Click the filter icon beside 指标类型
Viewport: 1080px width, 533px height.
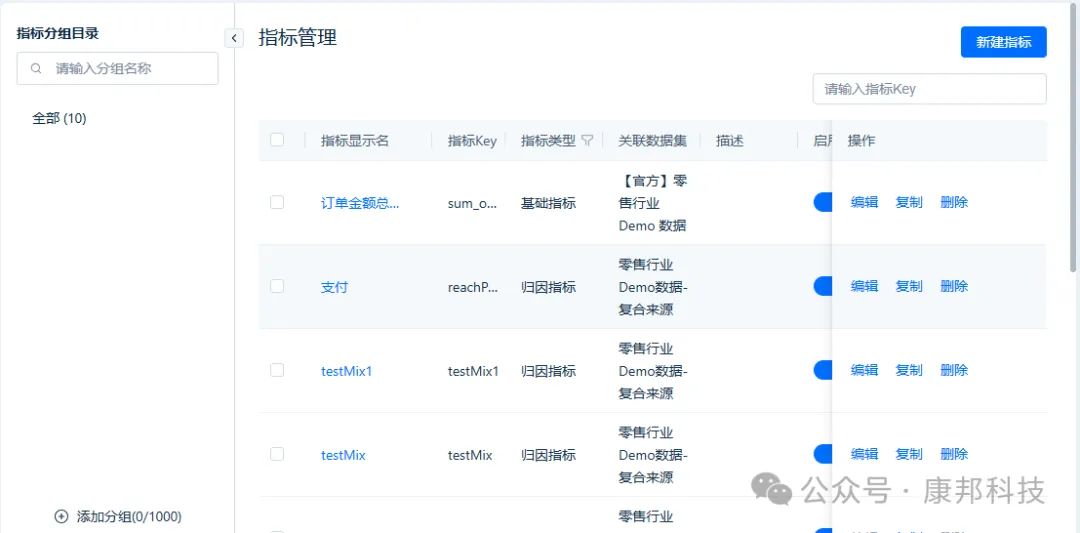click(x=587, y=141)
